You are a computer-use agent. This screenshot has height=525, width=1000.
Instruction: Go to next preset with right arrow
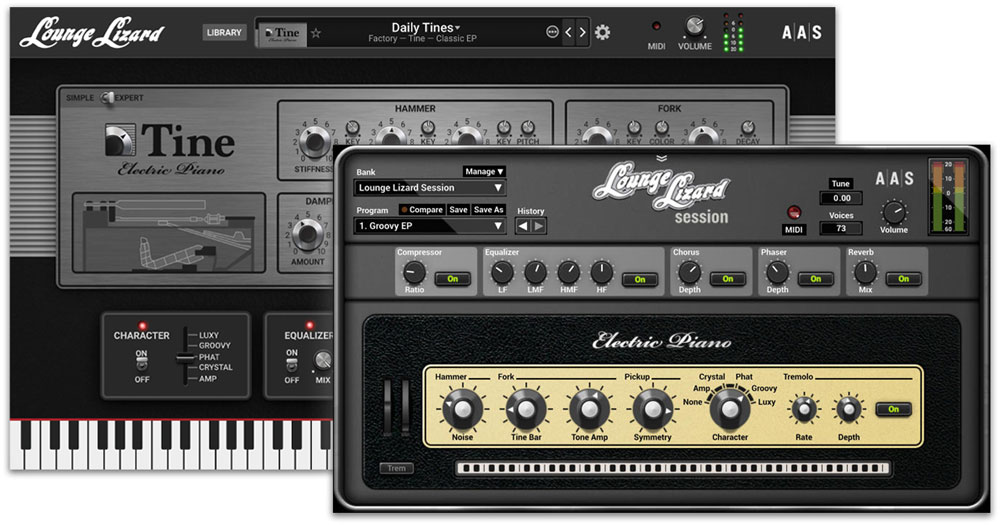click(x=583, y=32)
